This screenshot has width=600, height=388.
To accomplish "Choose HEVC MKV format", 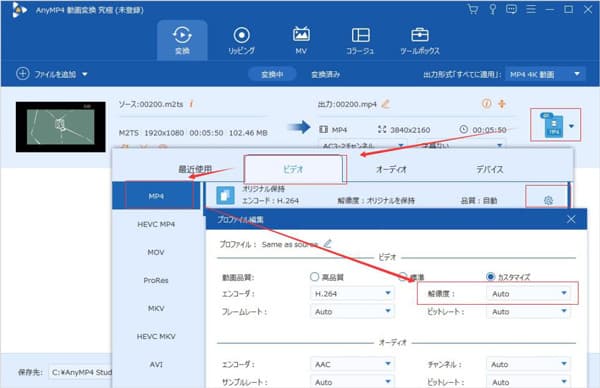I will point(156,336).
